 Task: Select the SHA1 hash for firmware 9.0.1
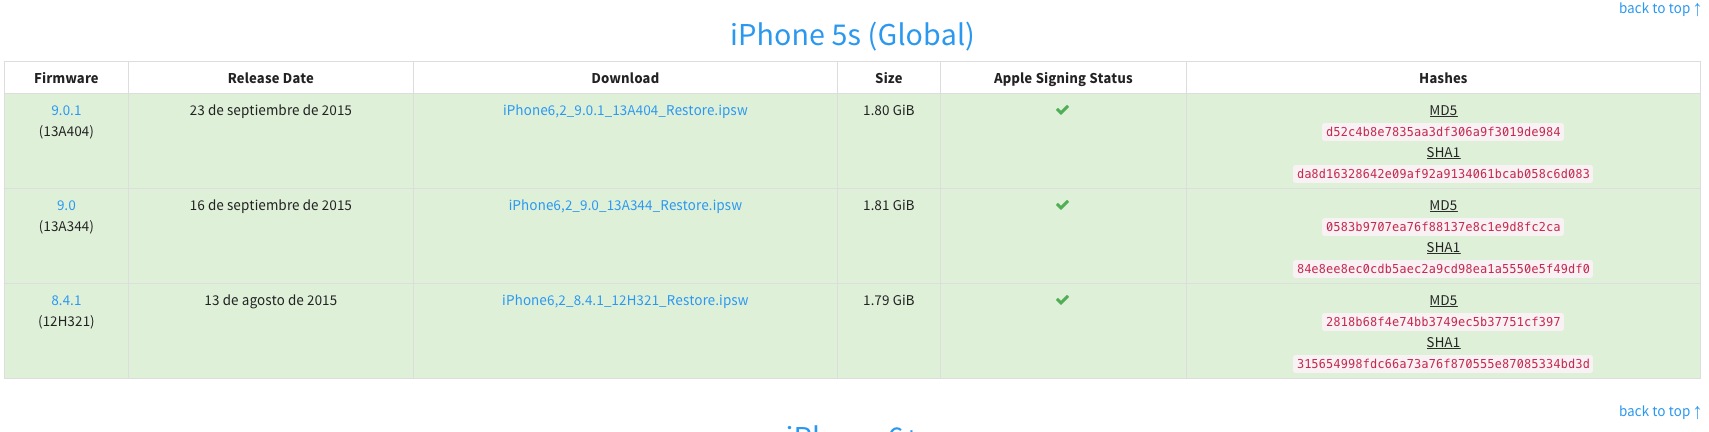[1443, 174]
